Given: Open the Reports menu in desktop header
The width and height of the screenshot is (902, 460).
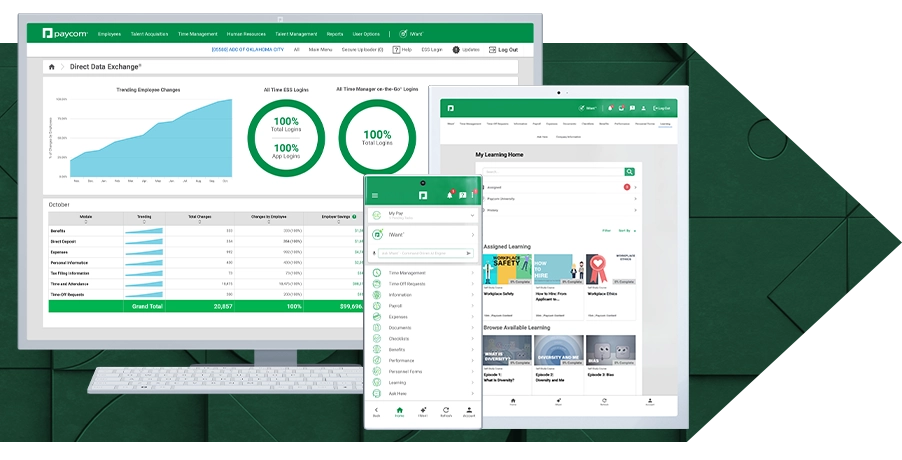Looking at the screenshot, I should [334, 34].
